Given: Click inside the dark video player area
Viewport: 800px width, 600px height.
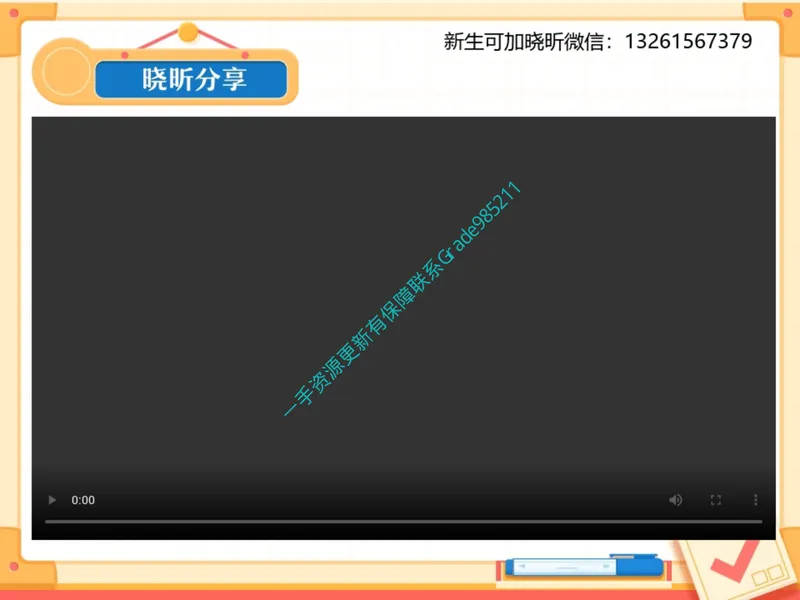Looking at the screenshot, I should [x=404, y=328].
